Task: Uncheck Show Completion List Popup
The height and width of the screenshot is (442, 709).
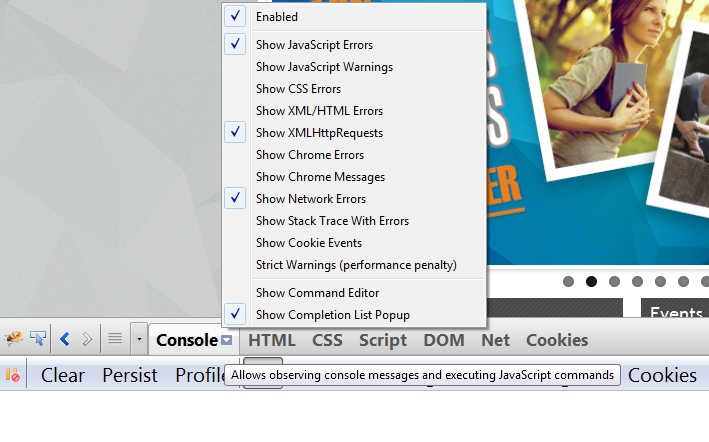Action: point(332,315)
